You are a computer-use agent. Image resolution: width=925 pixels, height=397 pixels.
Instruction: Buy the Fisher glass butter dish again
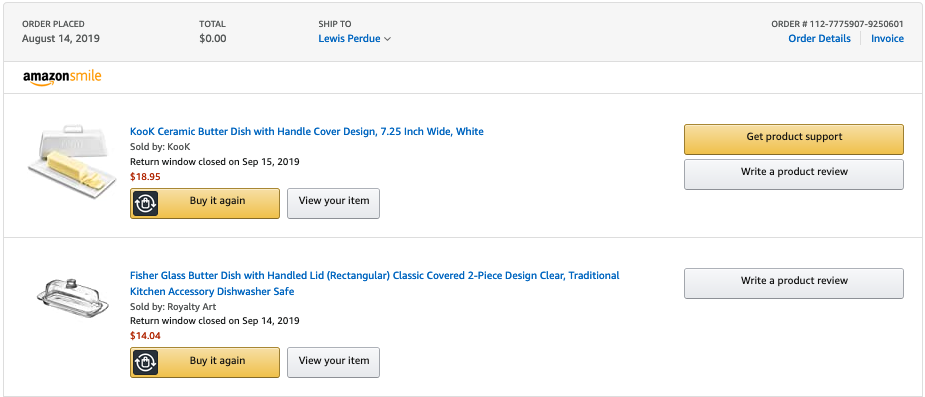click(205, 362)
